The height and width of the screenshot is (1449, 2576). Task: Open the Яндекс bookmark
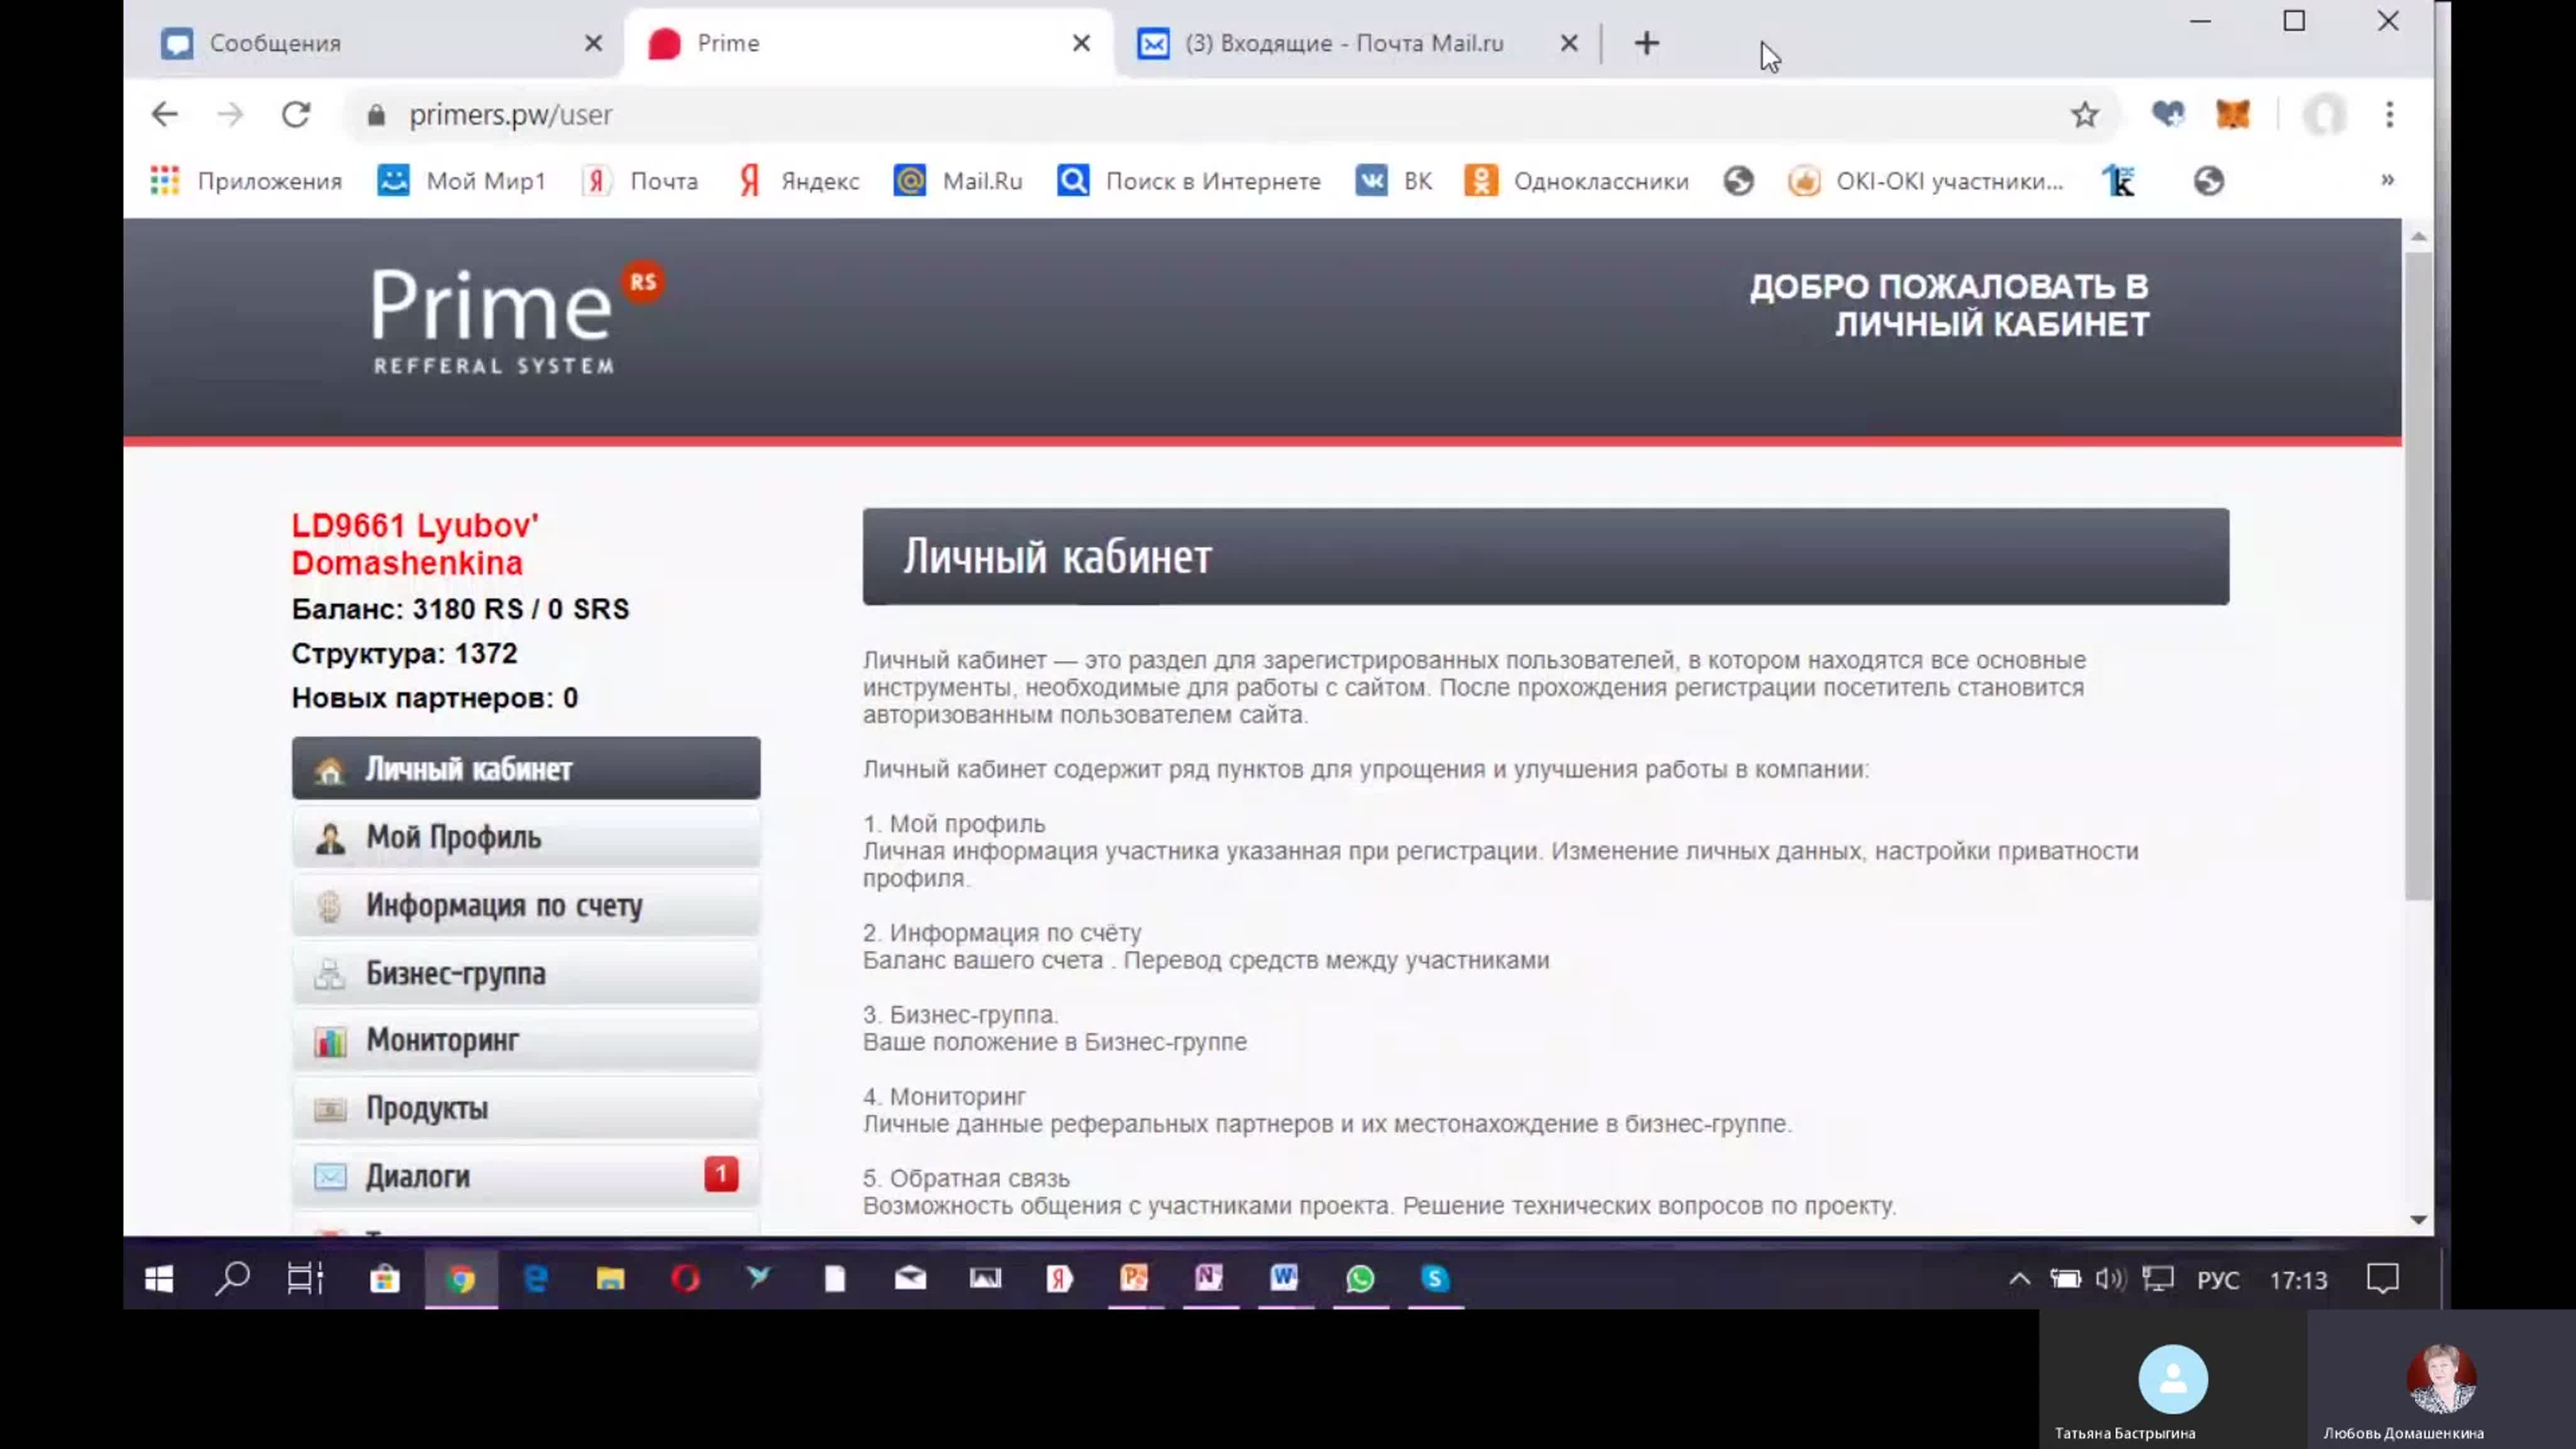tap(798, 181)
